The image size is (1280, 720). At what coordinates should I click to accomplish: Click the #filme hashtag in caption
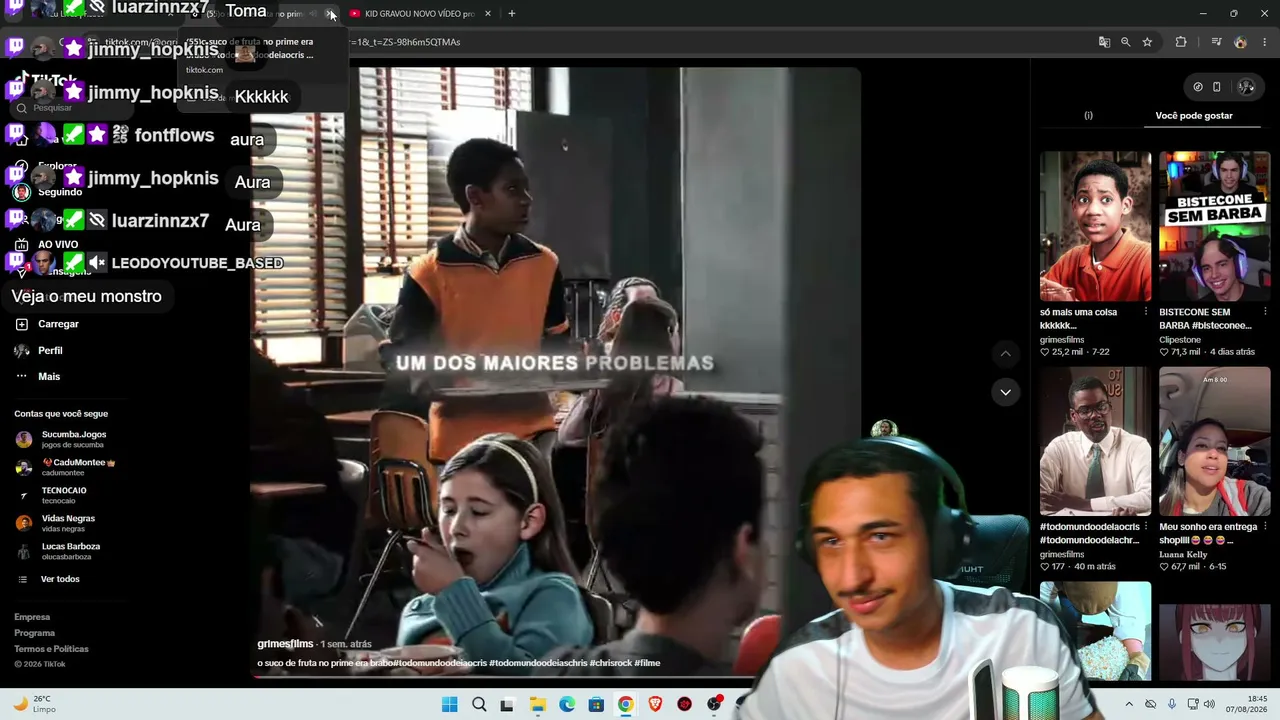[x=647, y=663]
